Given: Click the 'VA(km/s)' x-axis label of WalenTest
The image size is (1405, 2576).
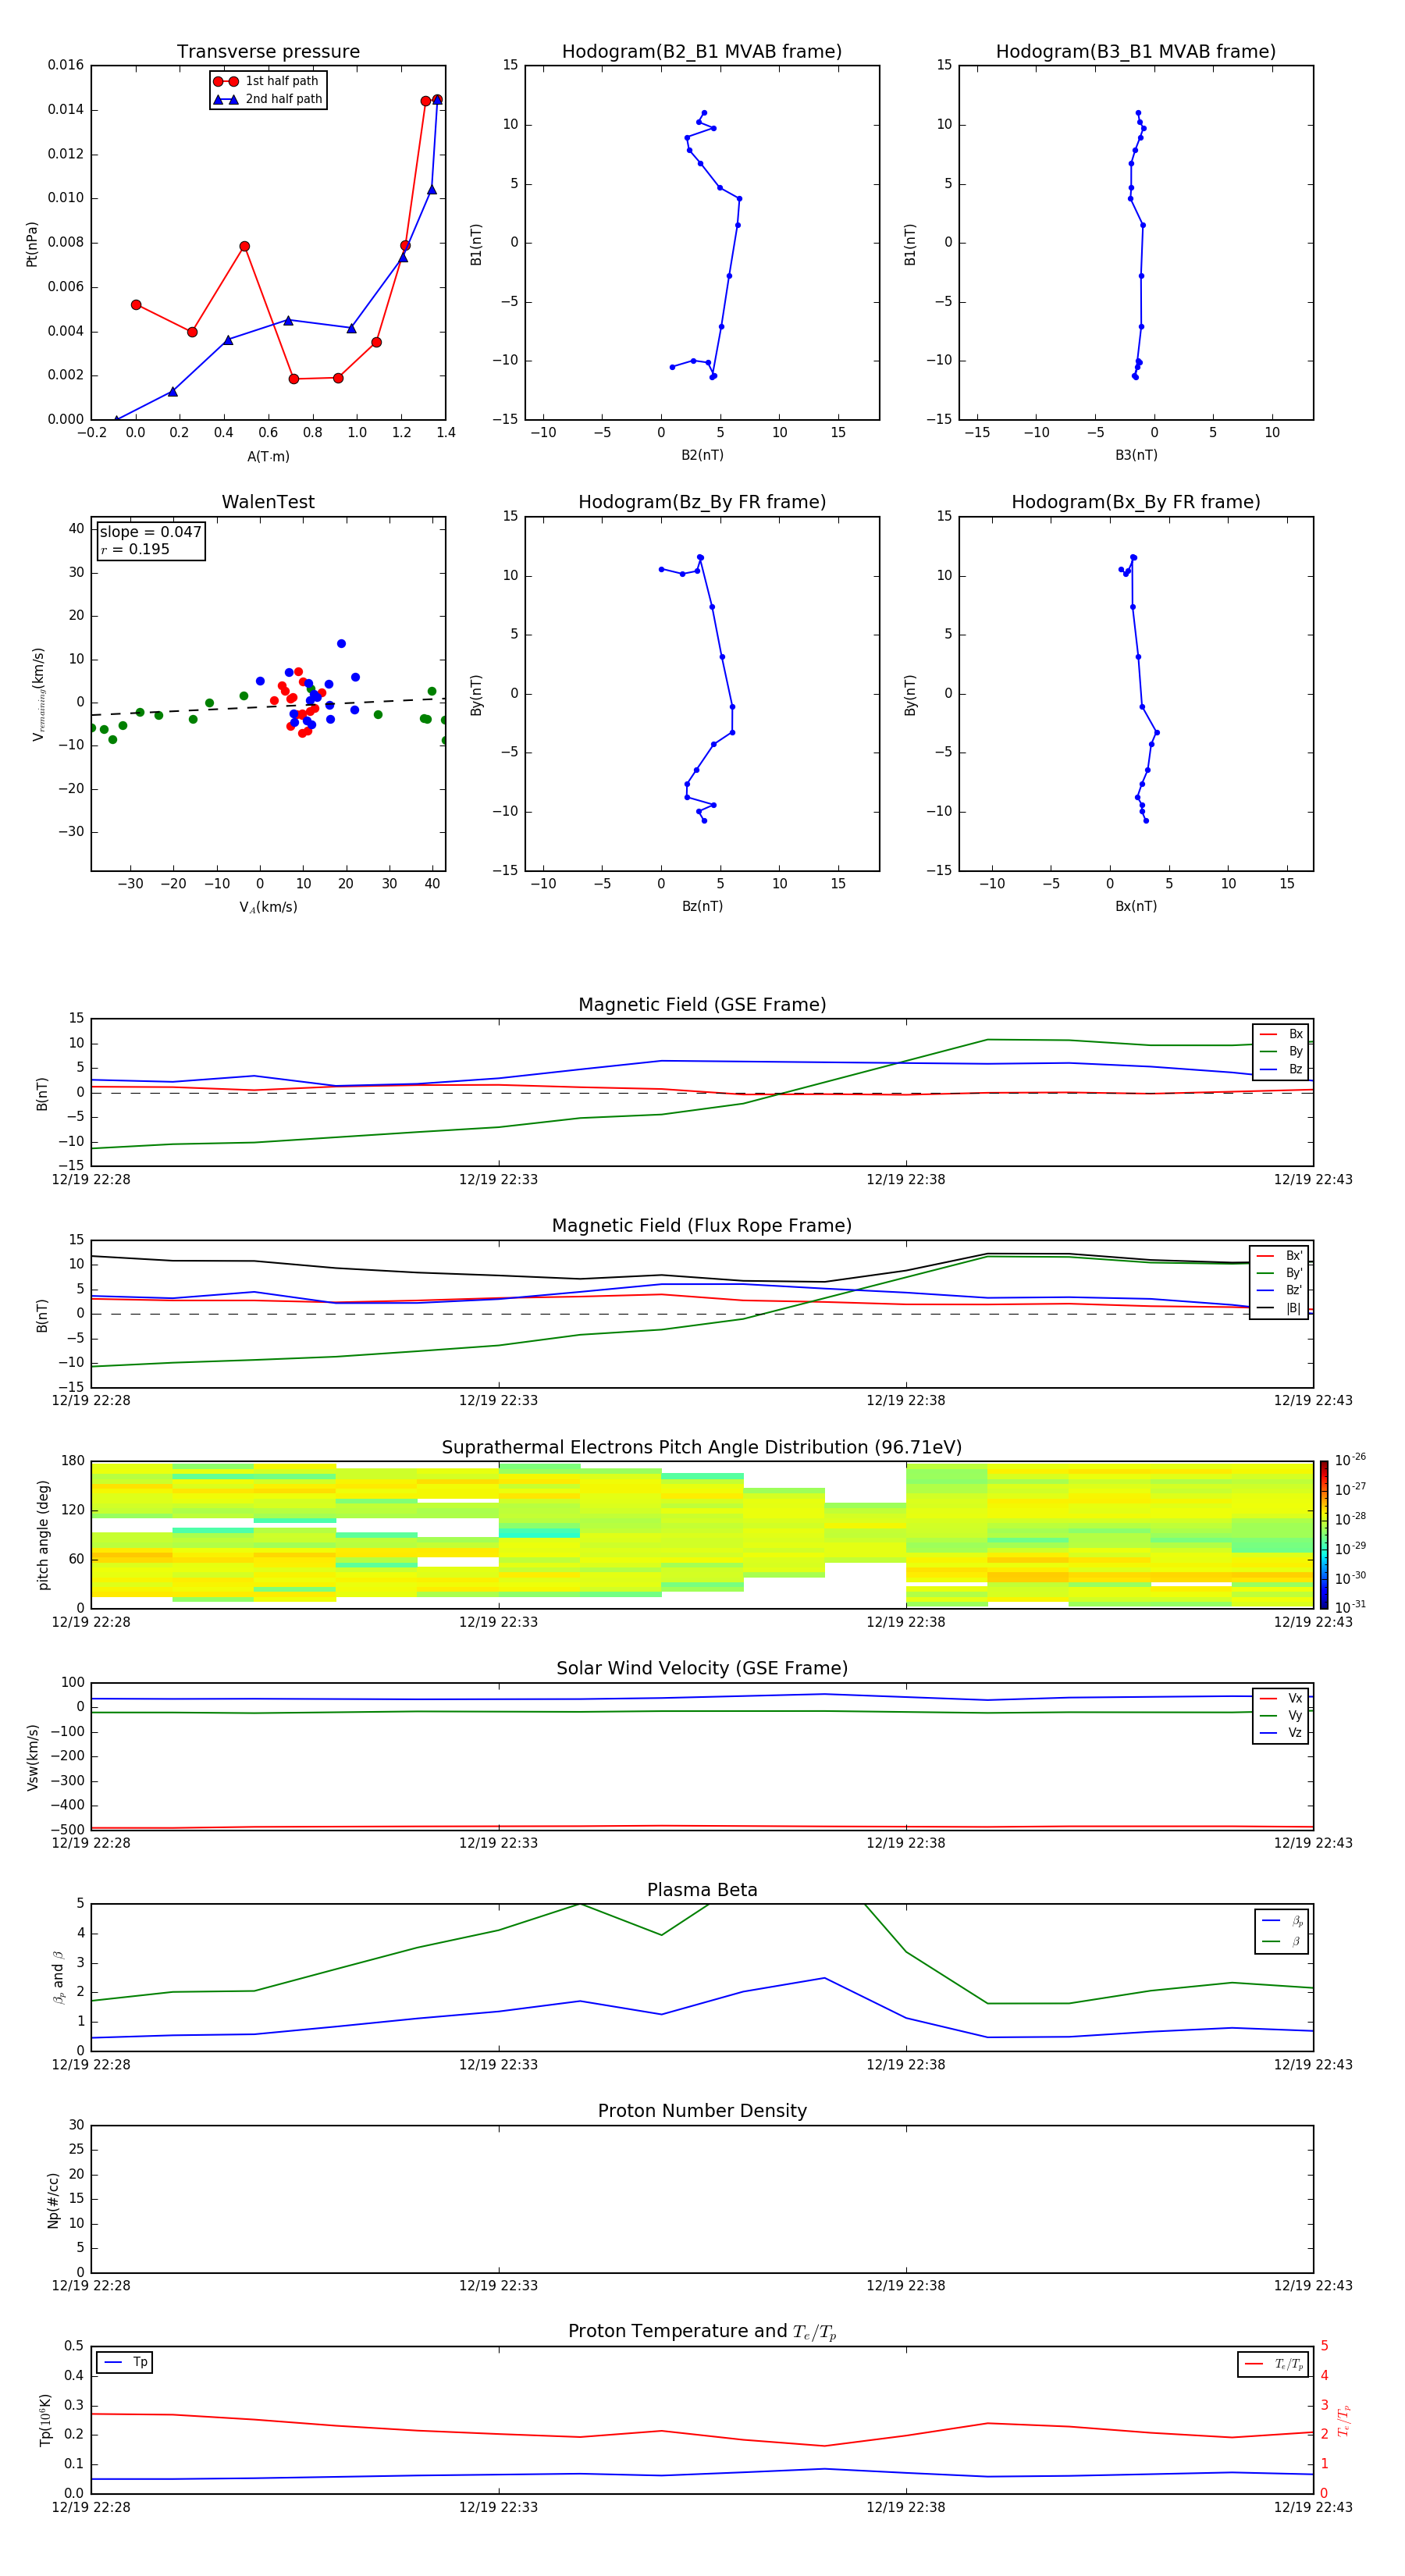Looking at the screenshot, I should (x=268, y=907).
